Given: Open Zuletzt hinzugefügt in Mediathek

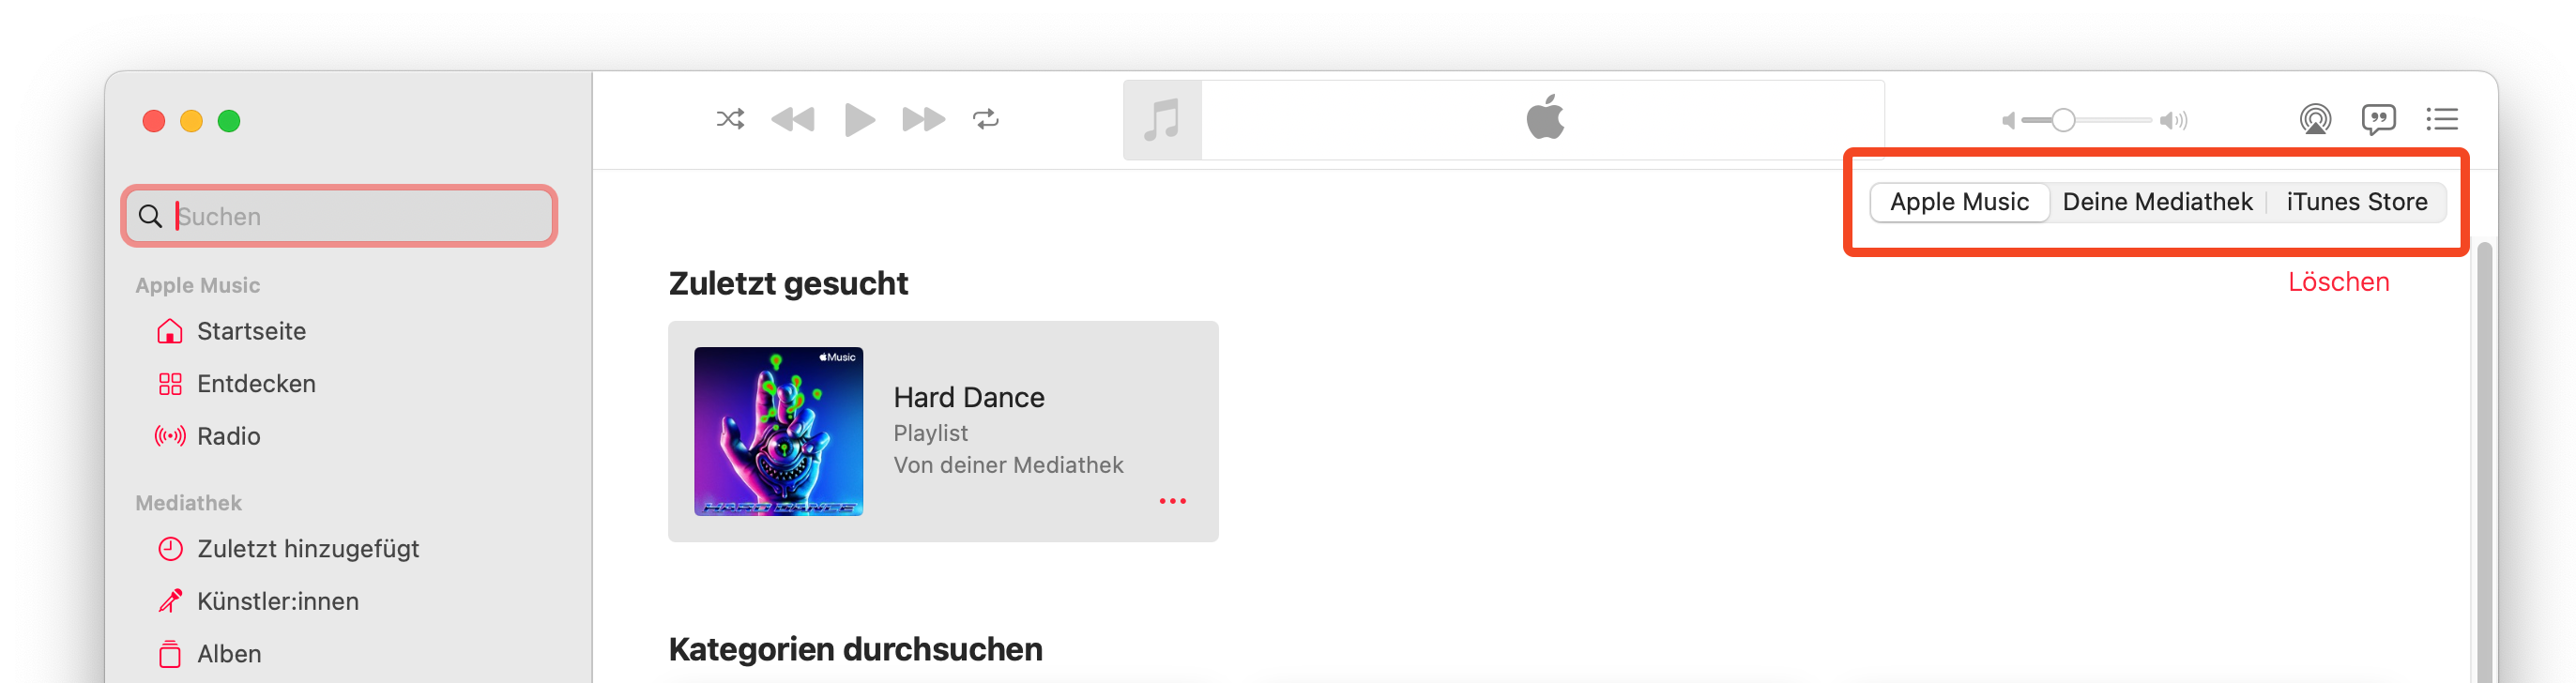Looking at the screenshot, I should tap(307, 549).
